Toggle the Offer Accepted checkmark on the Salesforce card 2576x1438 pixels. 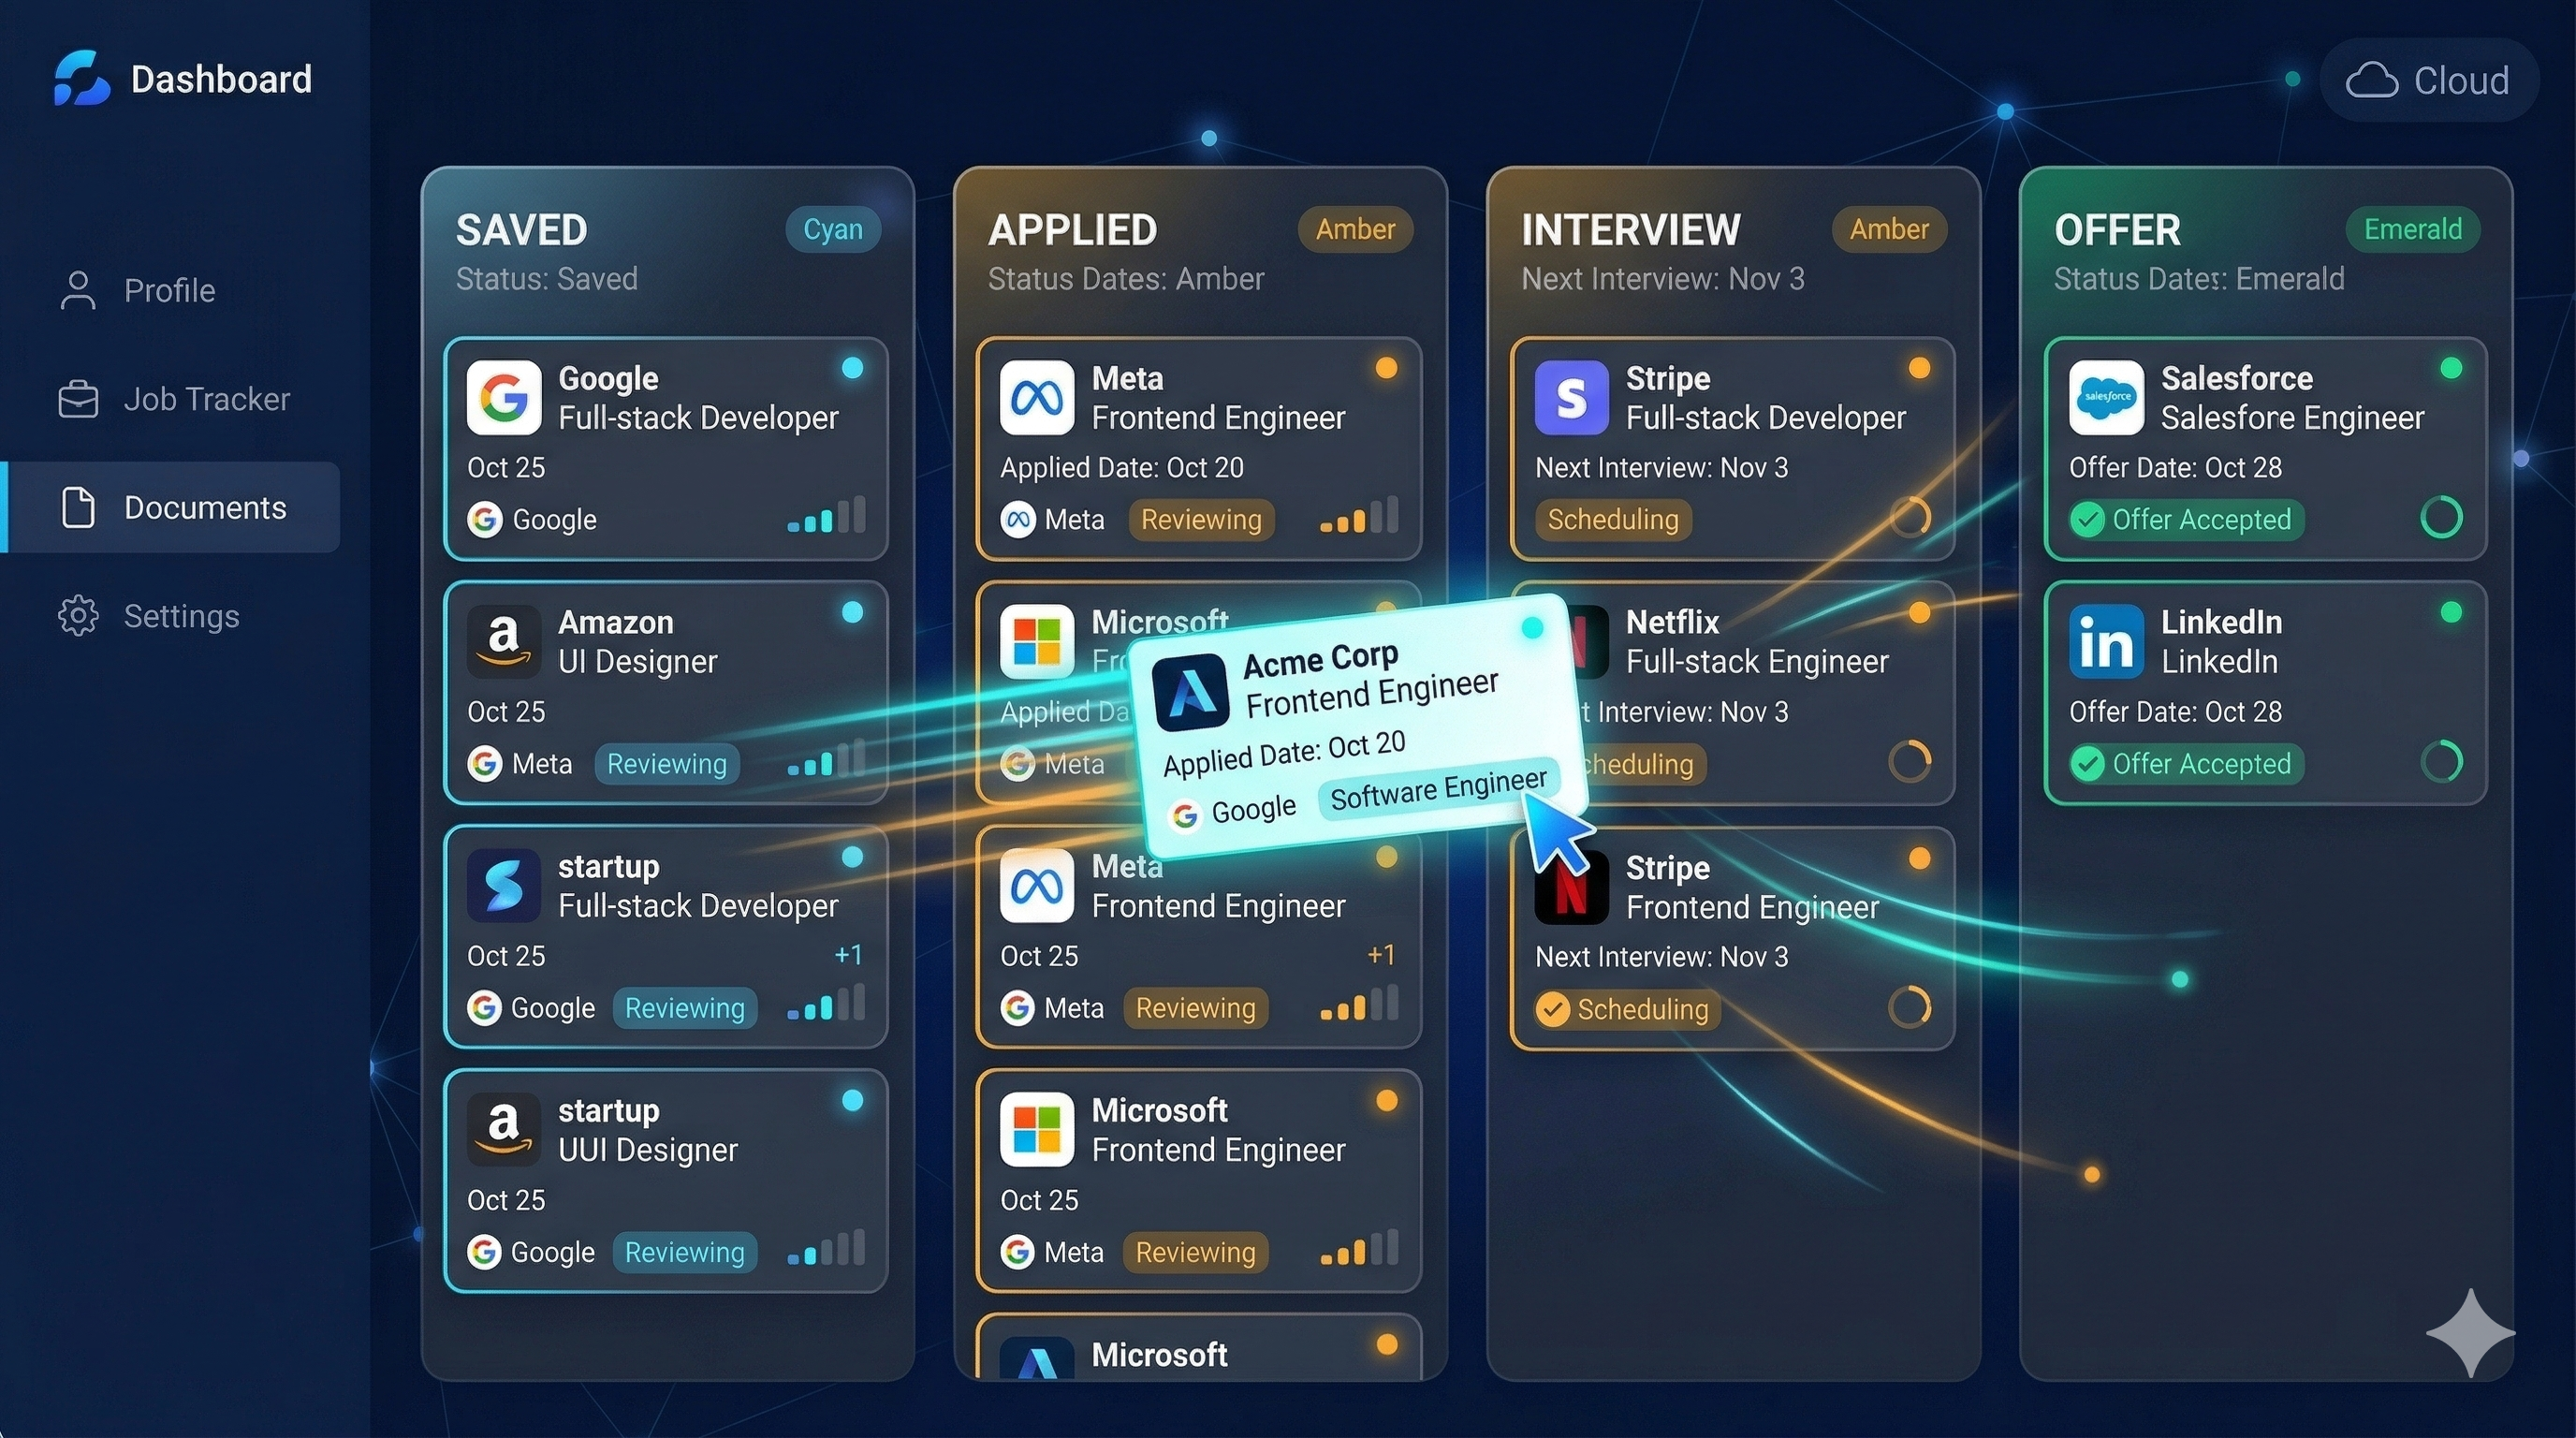2088,519
